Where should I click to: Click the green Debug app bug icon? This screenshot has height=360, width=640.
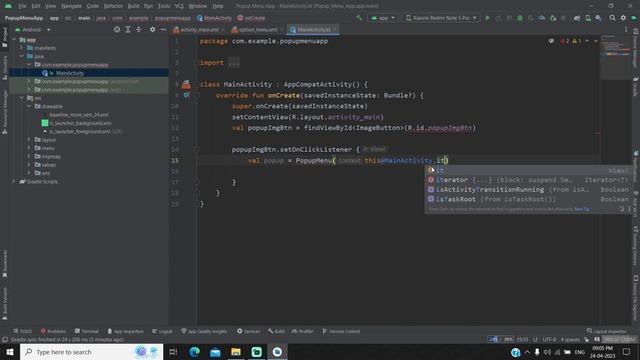[520, 18]
